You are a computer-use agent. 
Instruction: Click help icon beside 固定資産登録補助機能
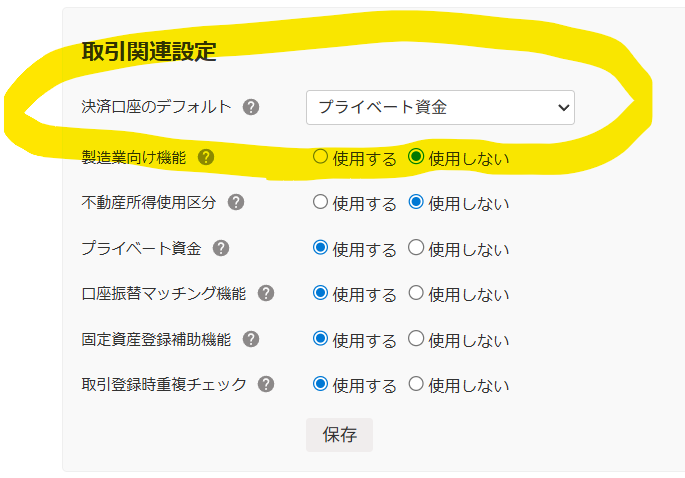[x=251, y=339]
